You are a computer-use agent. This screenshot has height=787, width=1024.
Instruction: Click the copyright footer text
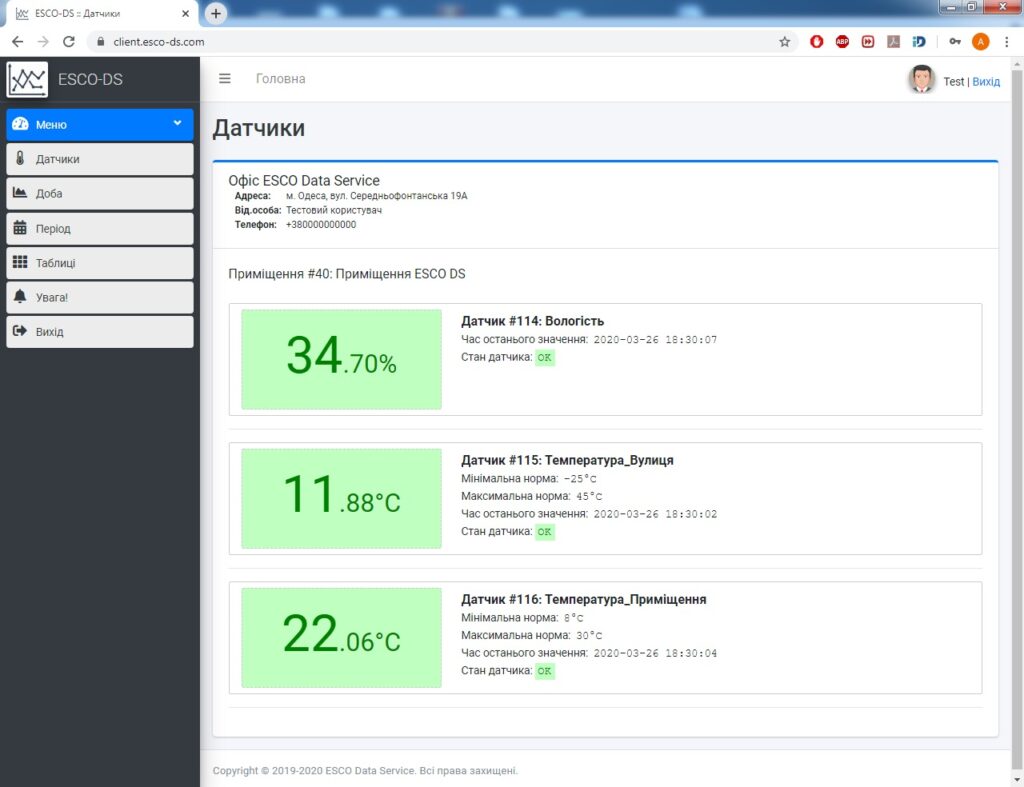pos(365,771)
